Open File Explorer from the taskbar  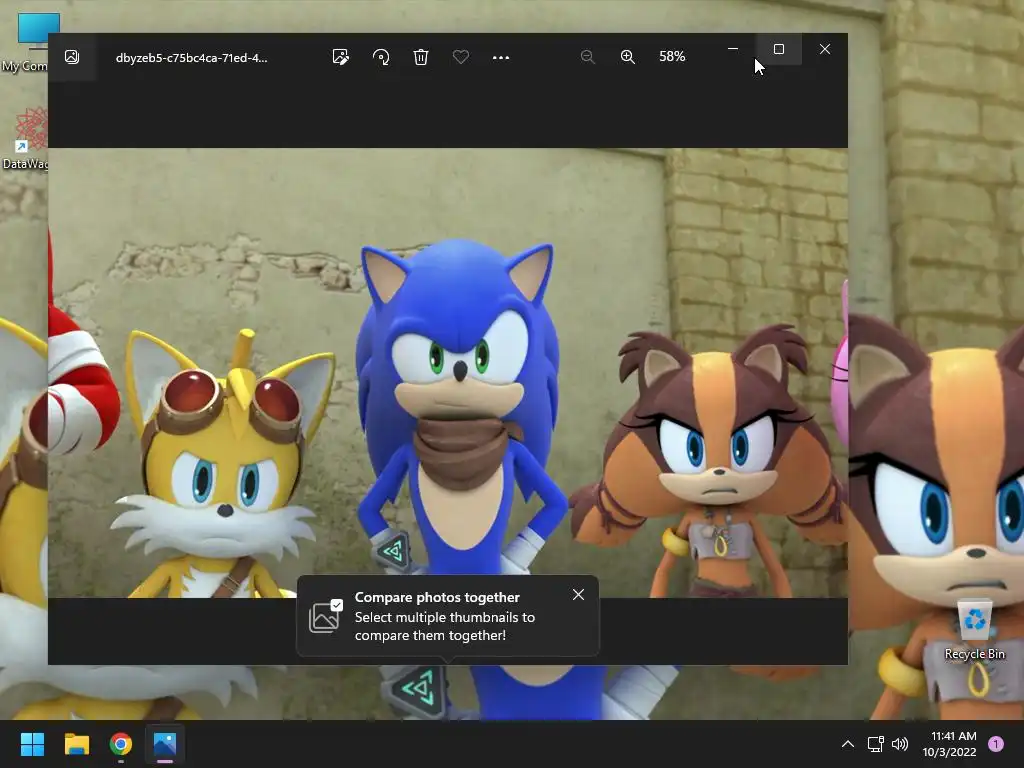coord(76,744)
